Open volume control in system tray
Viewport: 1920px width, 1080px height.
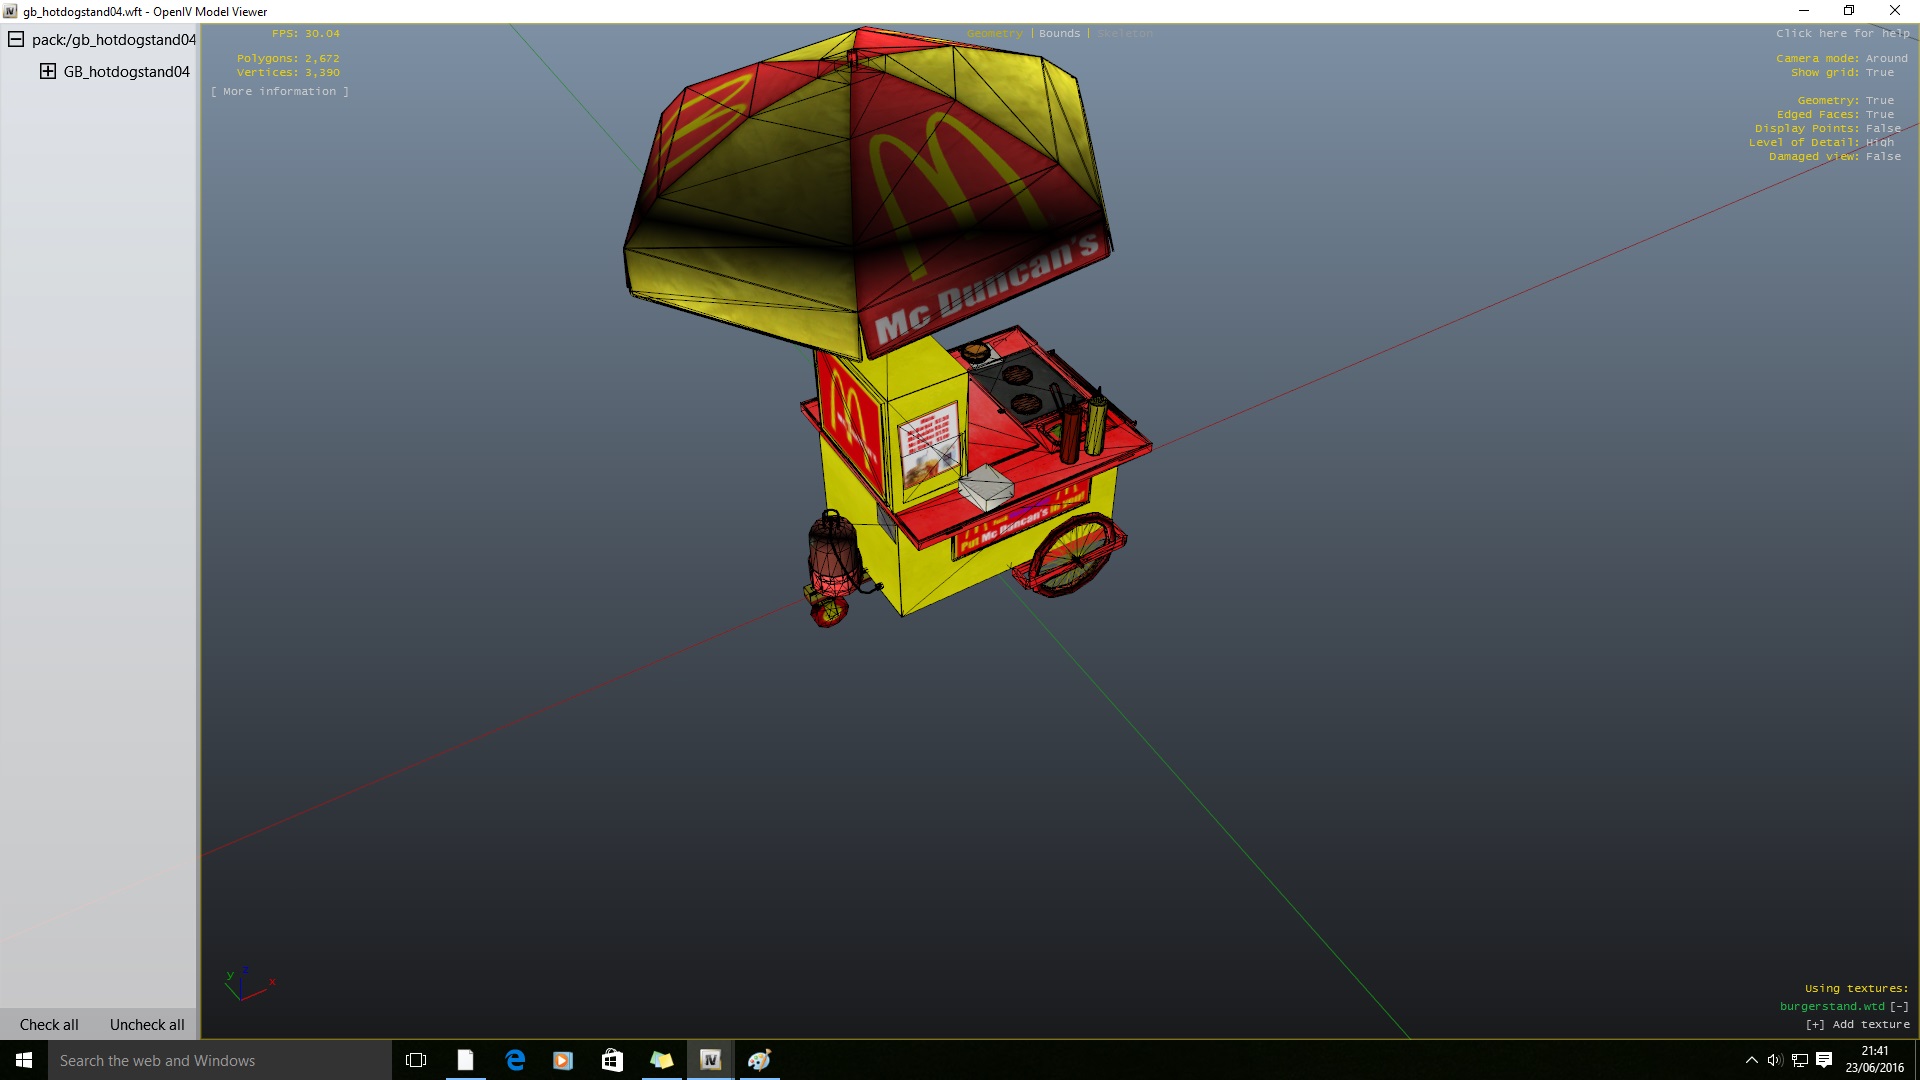(x=1775, y=1060)
